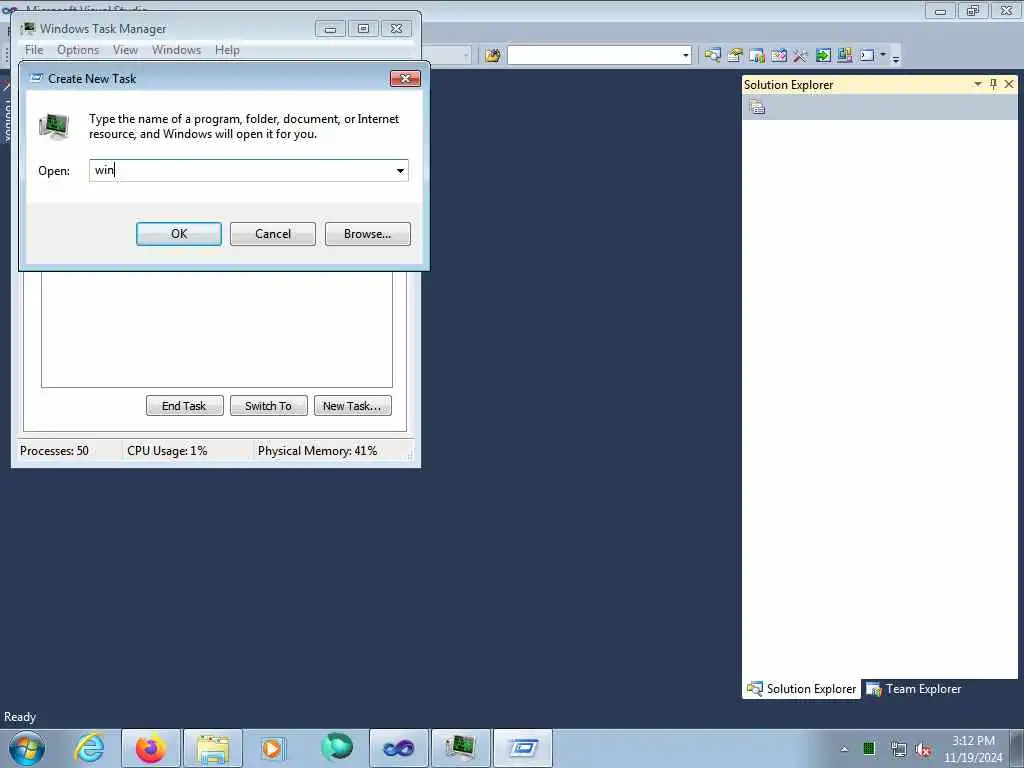Expand the Open combo box dropdown arrow
Viewport: 1024px width, 768px height.
click(x=400, y=170)
